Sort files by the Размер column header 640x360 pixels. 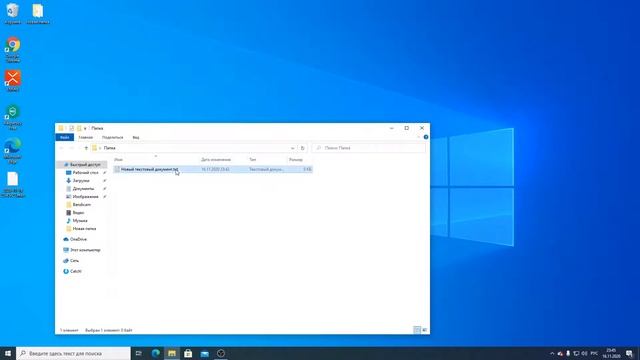(296, 160)
